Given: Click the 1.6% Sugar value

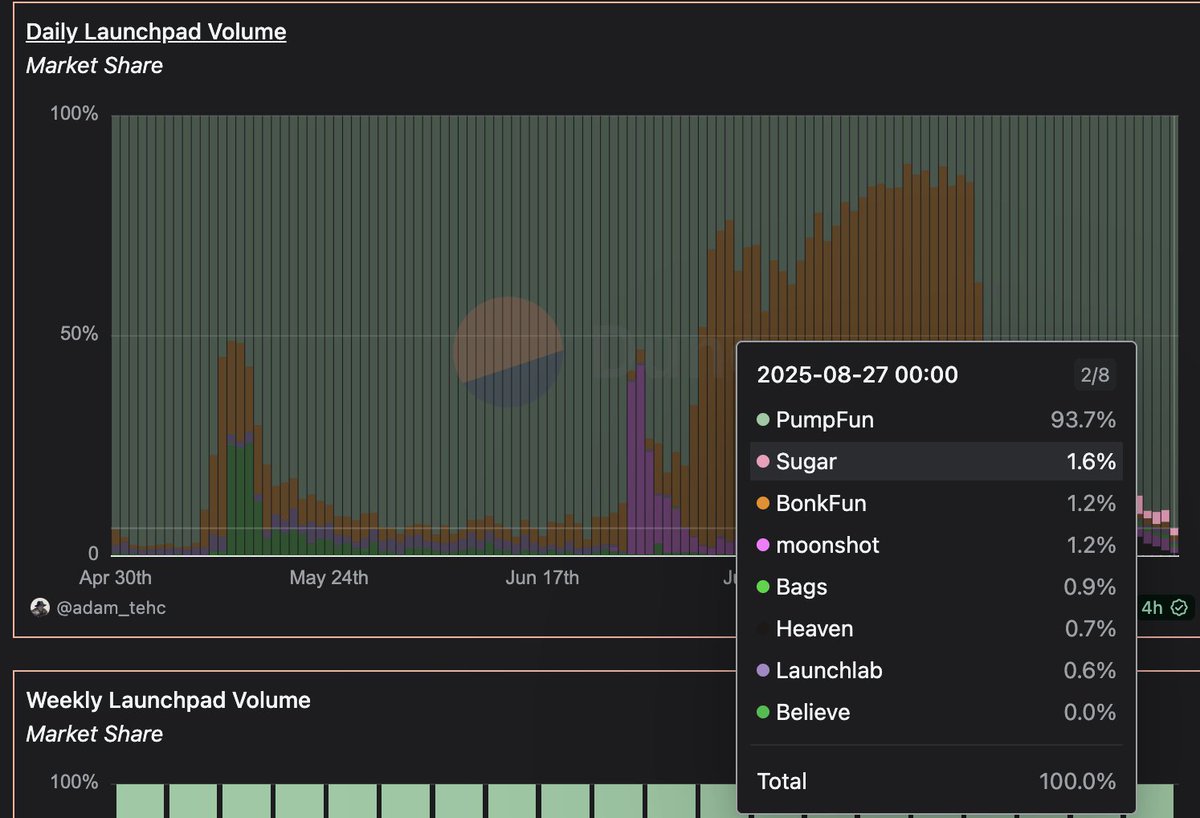Looking at the screenshot, I should point(1091,462).
